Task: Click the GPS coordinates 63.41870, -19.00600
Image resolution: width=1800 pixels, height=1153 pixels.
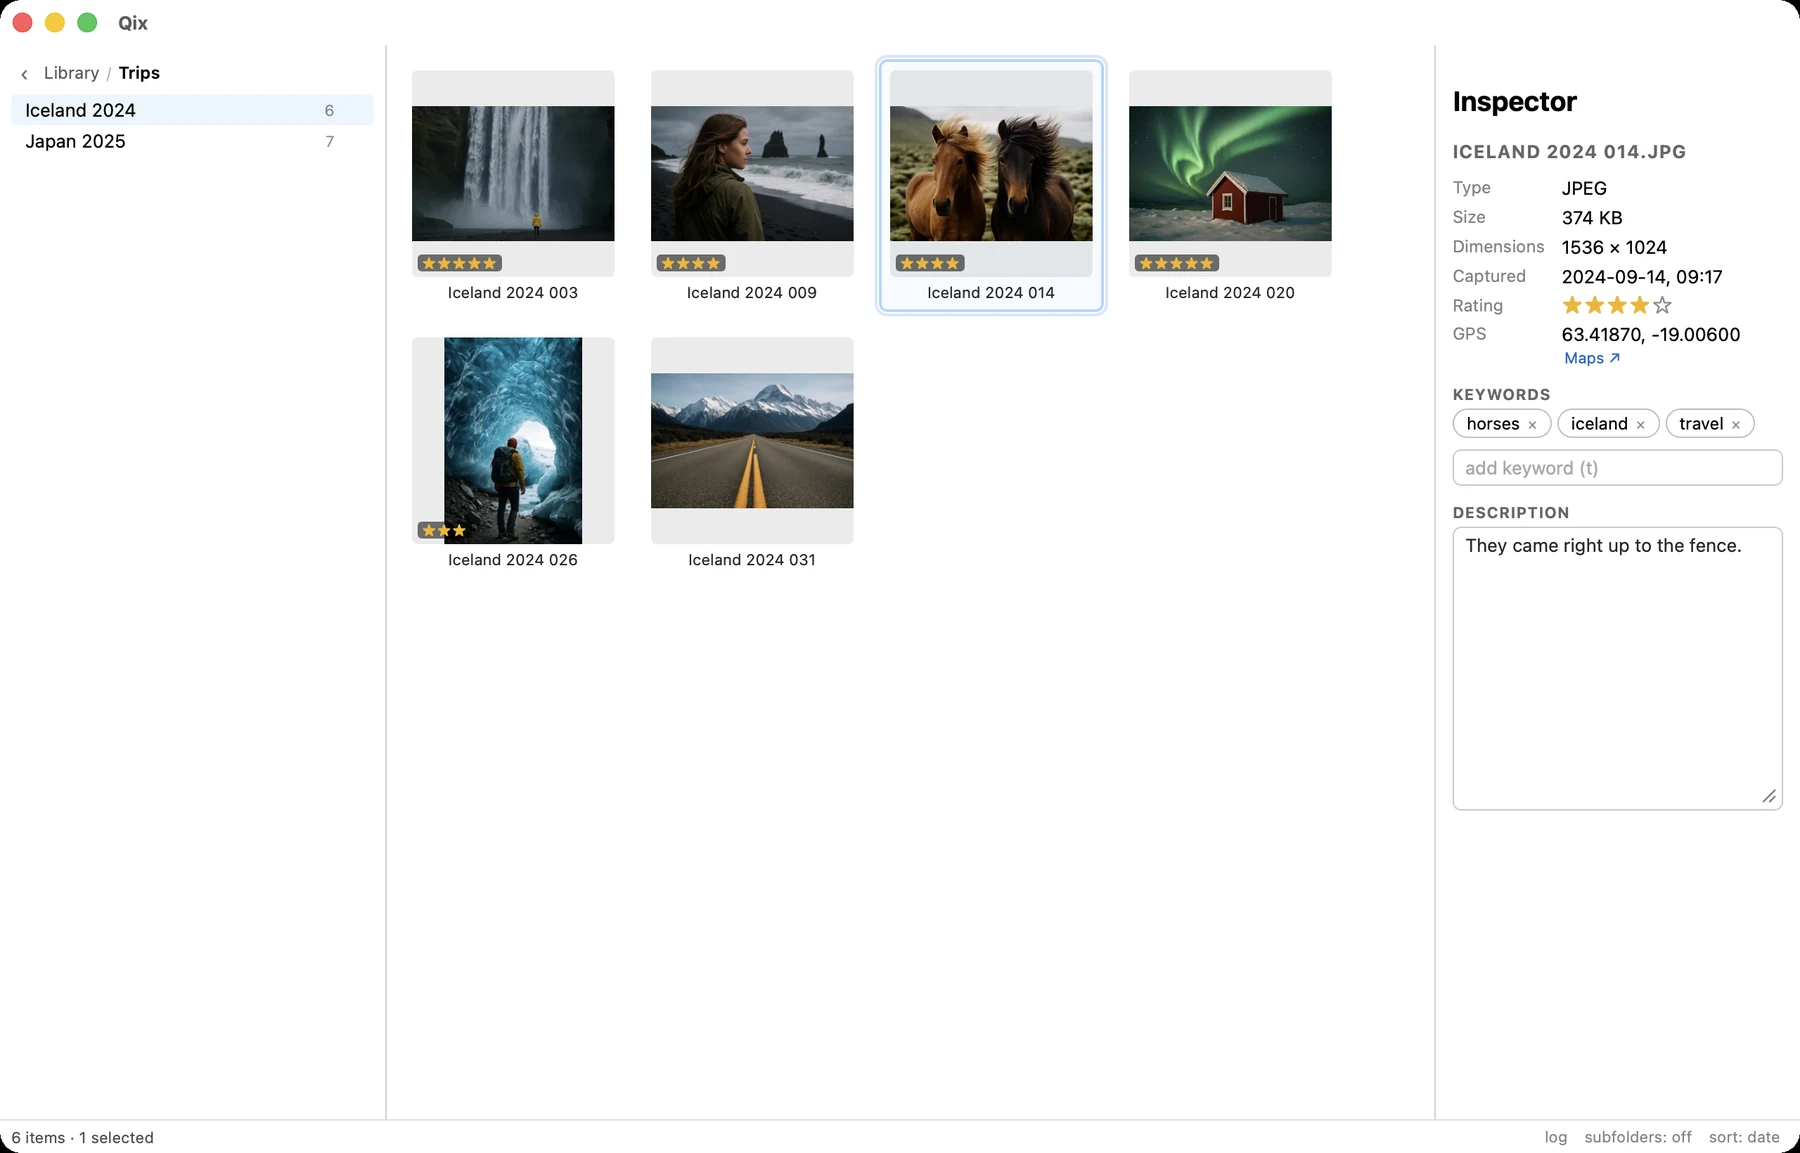Action: tap(1651, 335)
